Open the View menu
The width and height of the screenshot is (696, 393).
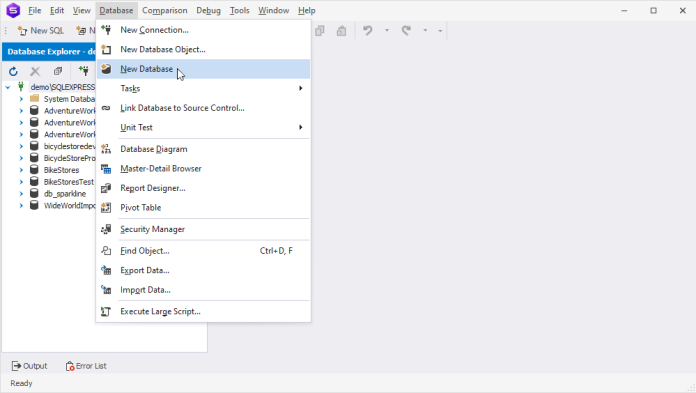pyautogui.click(x=82, y=10)
